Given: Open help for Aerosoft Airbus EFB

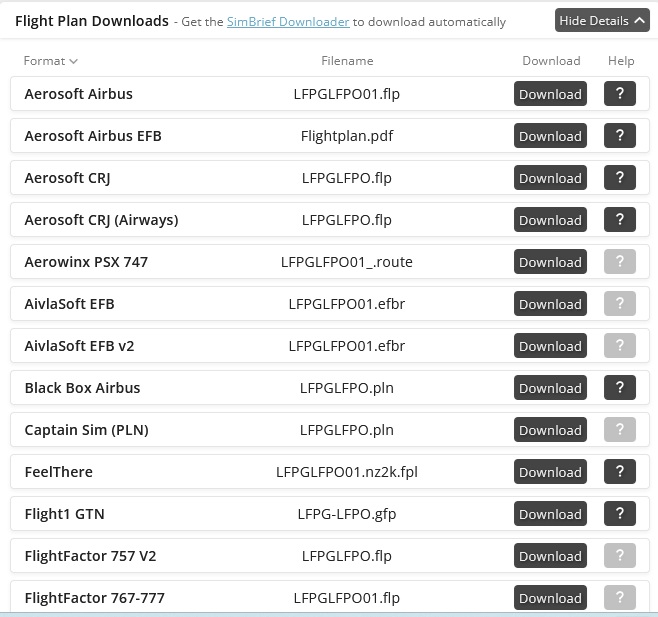Looking at the screenshot, I should tap(620, 136).
